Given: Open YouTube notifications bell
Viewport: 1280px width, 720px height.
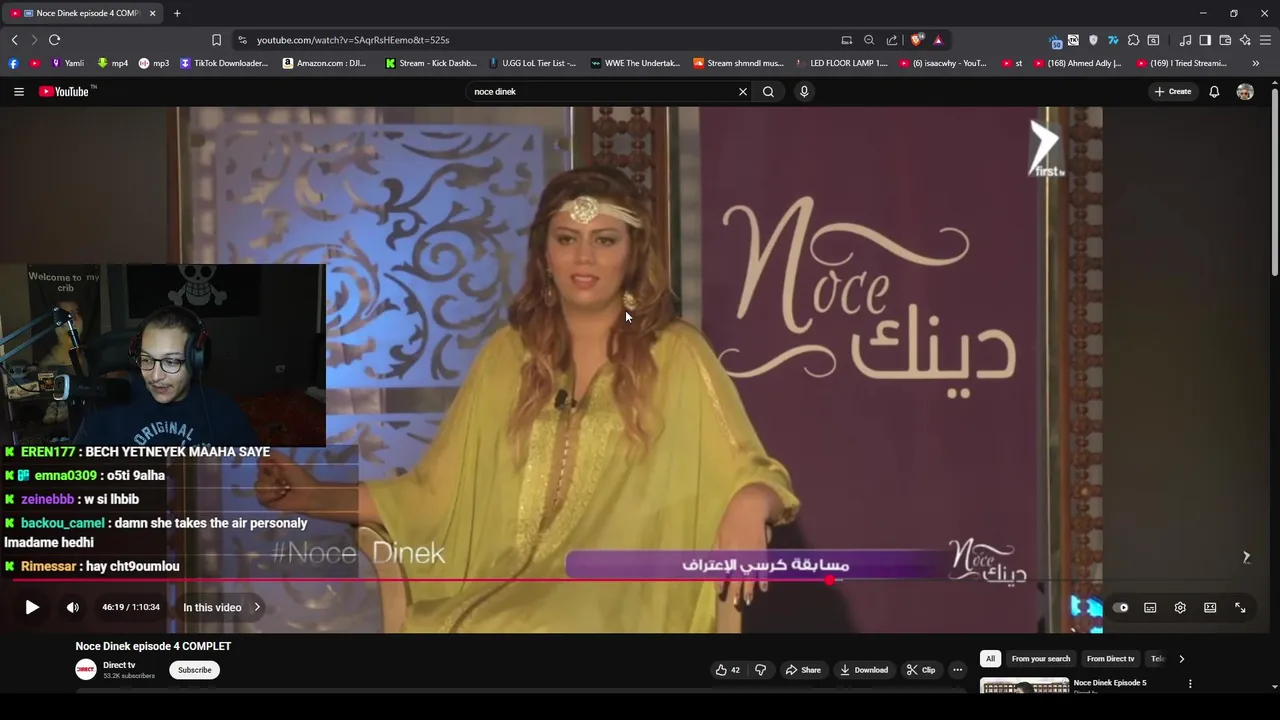Looking at the screenshot, I should coord(1214,91).
